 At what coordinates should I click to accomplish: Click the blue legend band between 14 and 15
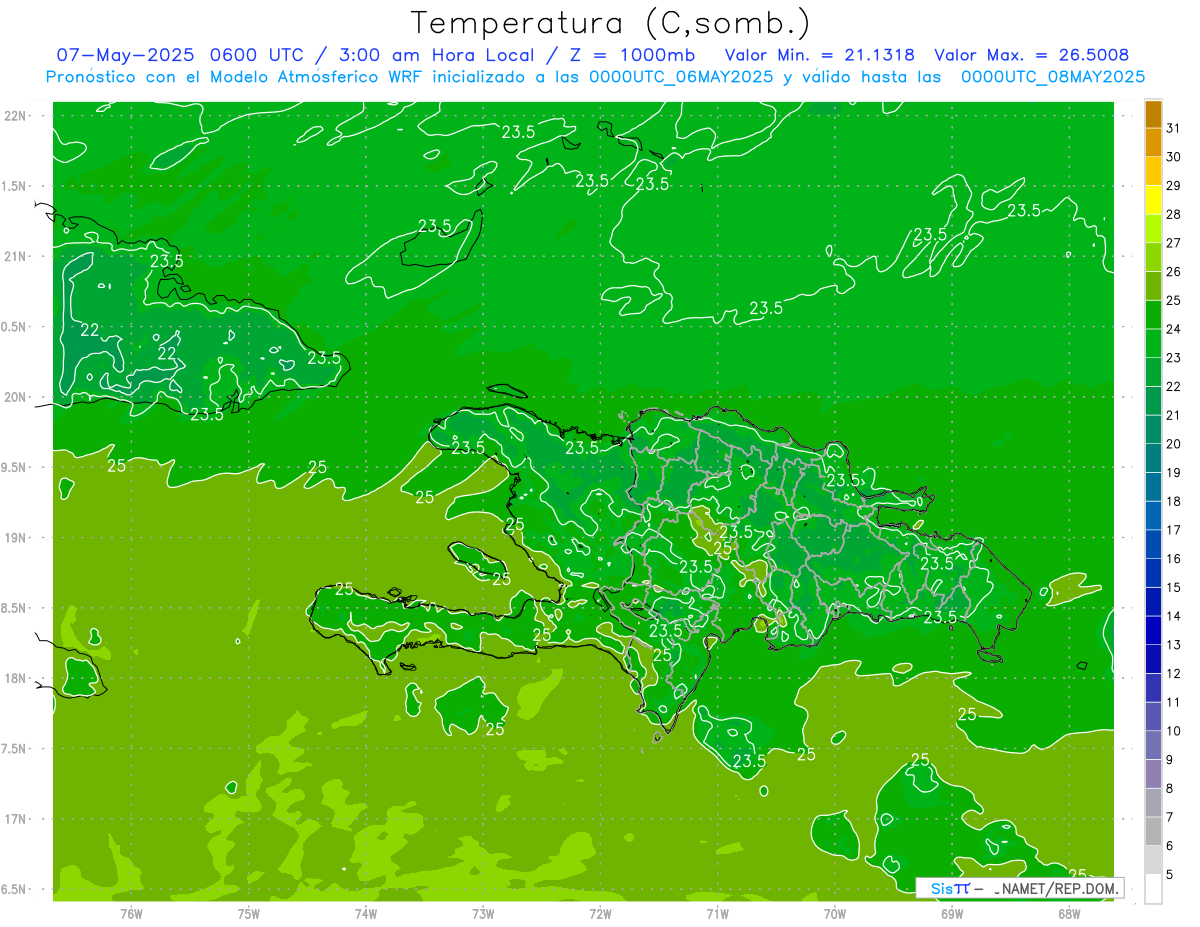(1153, 602)
